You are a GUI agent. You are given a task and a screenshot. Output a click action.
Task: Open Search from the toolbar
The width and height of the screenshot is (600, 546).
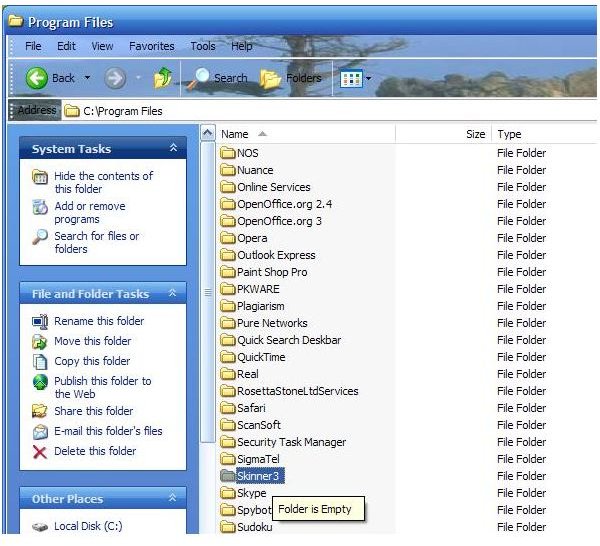pyautogui.click(x=217, y=78)
